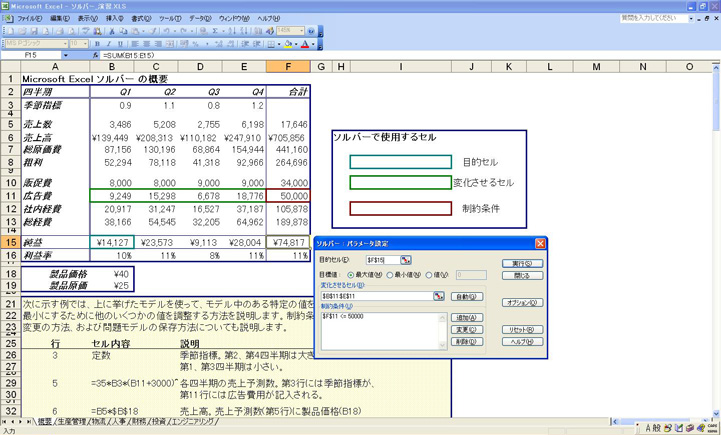The width and height of the screenshot is (721, 435).
Task: Click the Copy icon
Action: pos(123,31)
